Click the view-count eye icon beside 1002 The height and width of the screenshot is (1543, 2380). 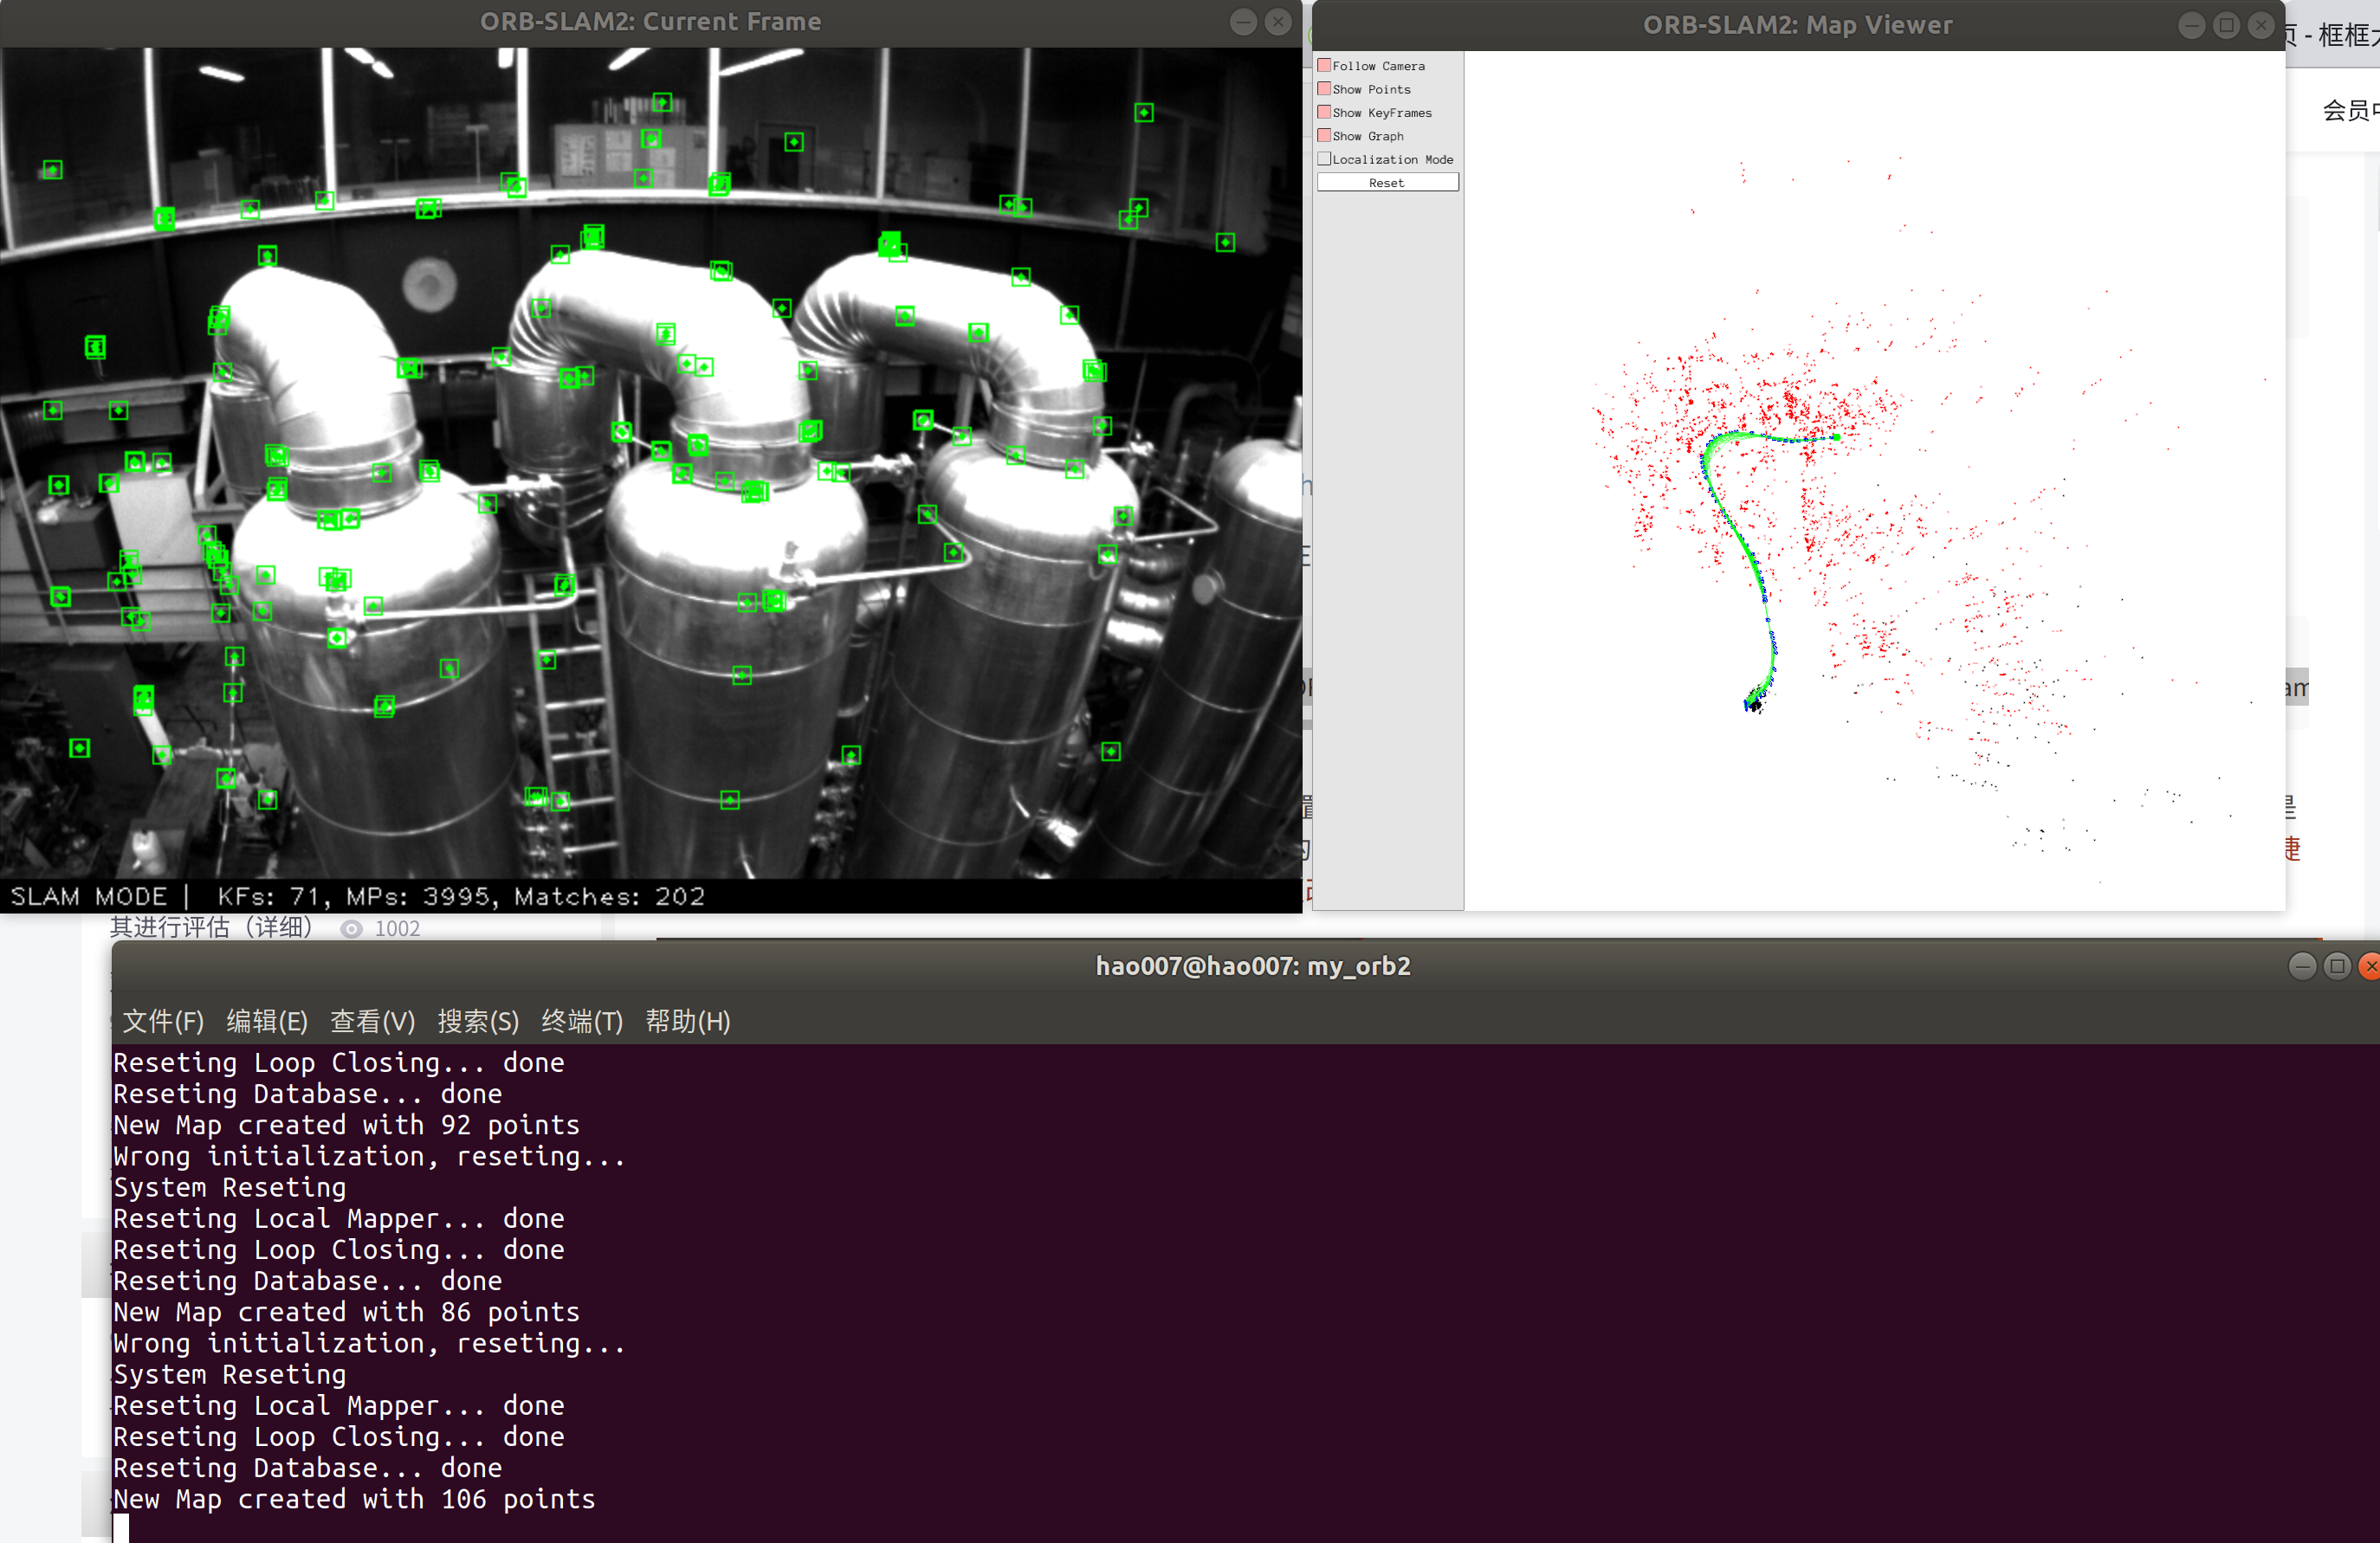(x=351, y=929)
